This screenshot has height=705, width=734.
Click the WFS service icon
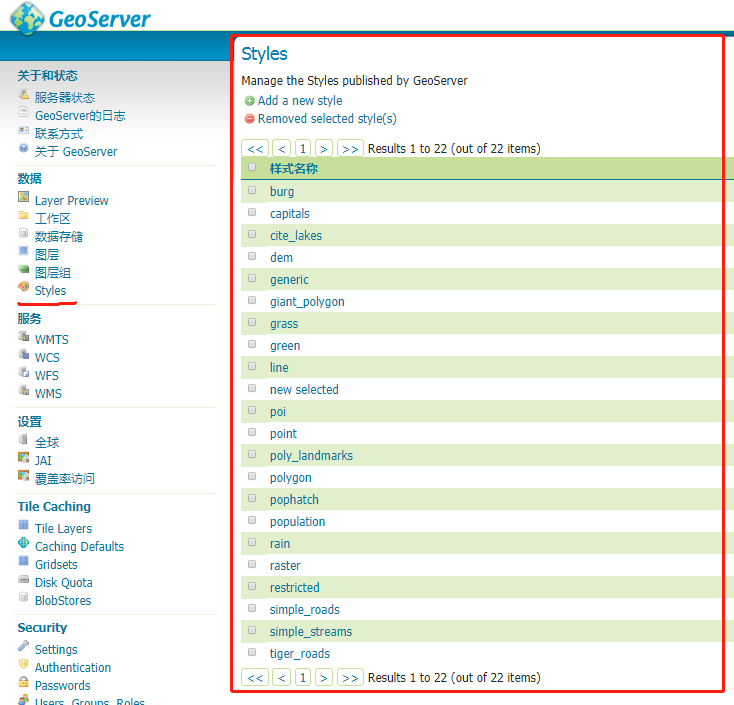23,372
